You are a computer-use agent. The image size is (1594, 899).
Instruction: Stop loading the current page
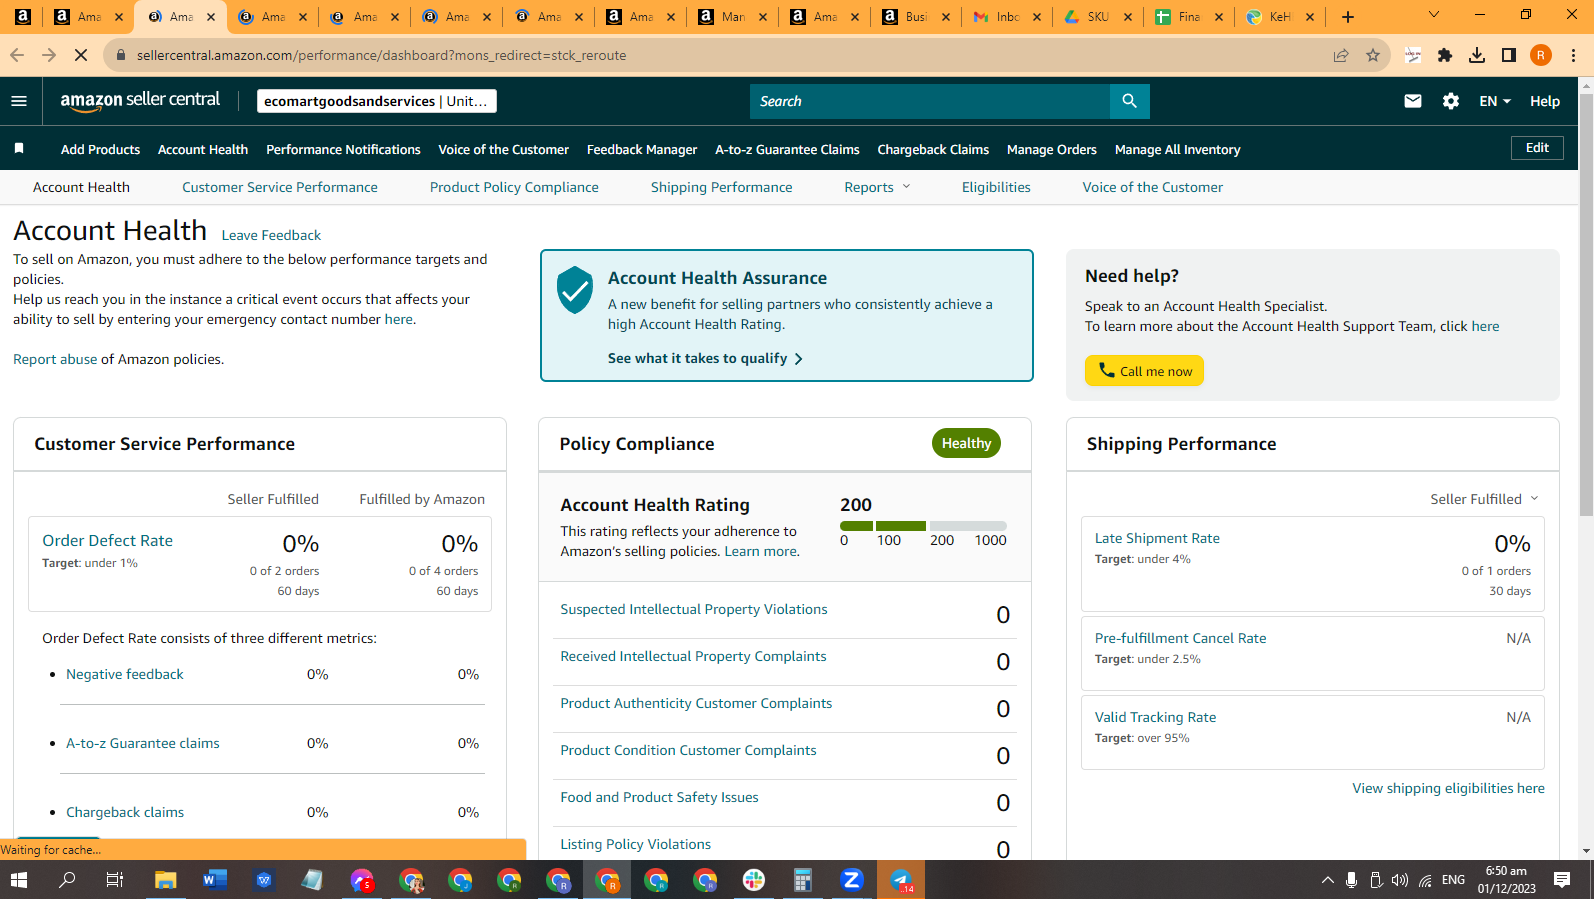81,55
